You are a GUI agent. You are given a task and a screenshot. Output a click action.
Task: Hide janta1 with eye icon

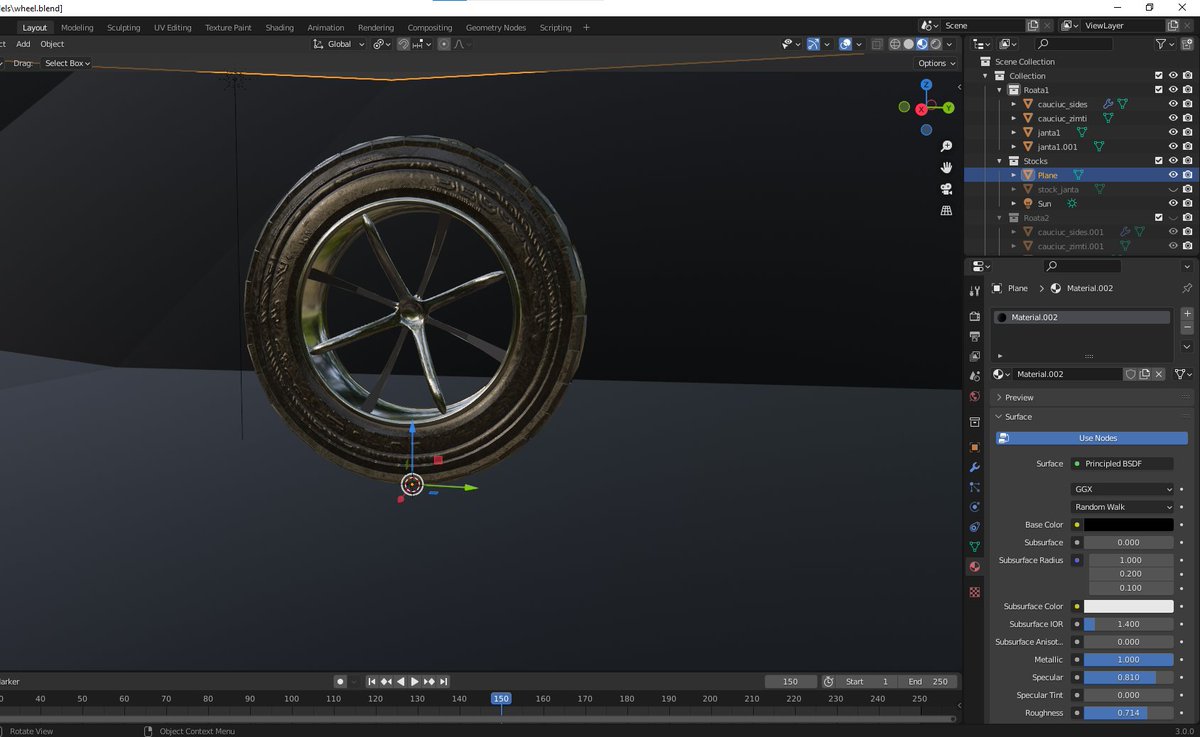(x=1173, y=132)
